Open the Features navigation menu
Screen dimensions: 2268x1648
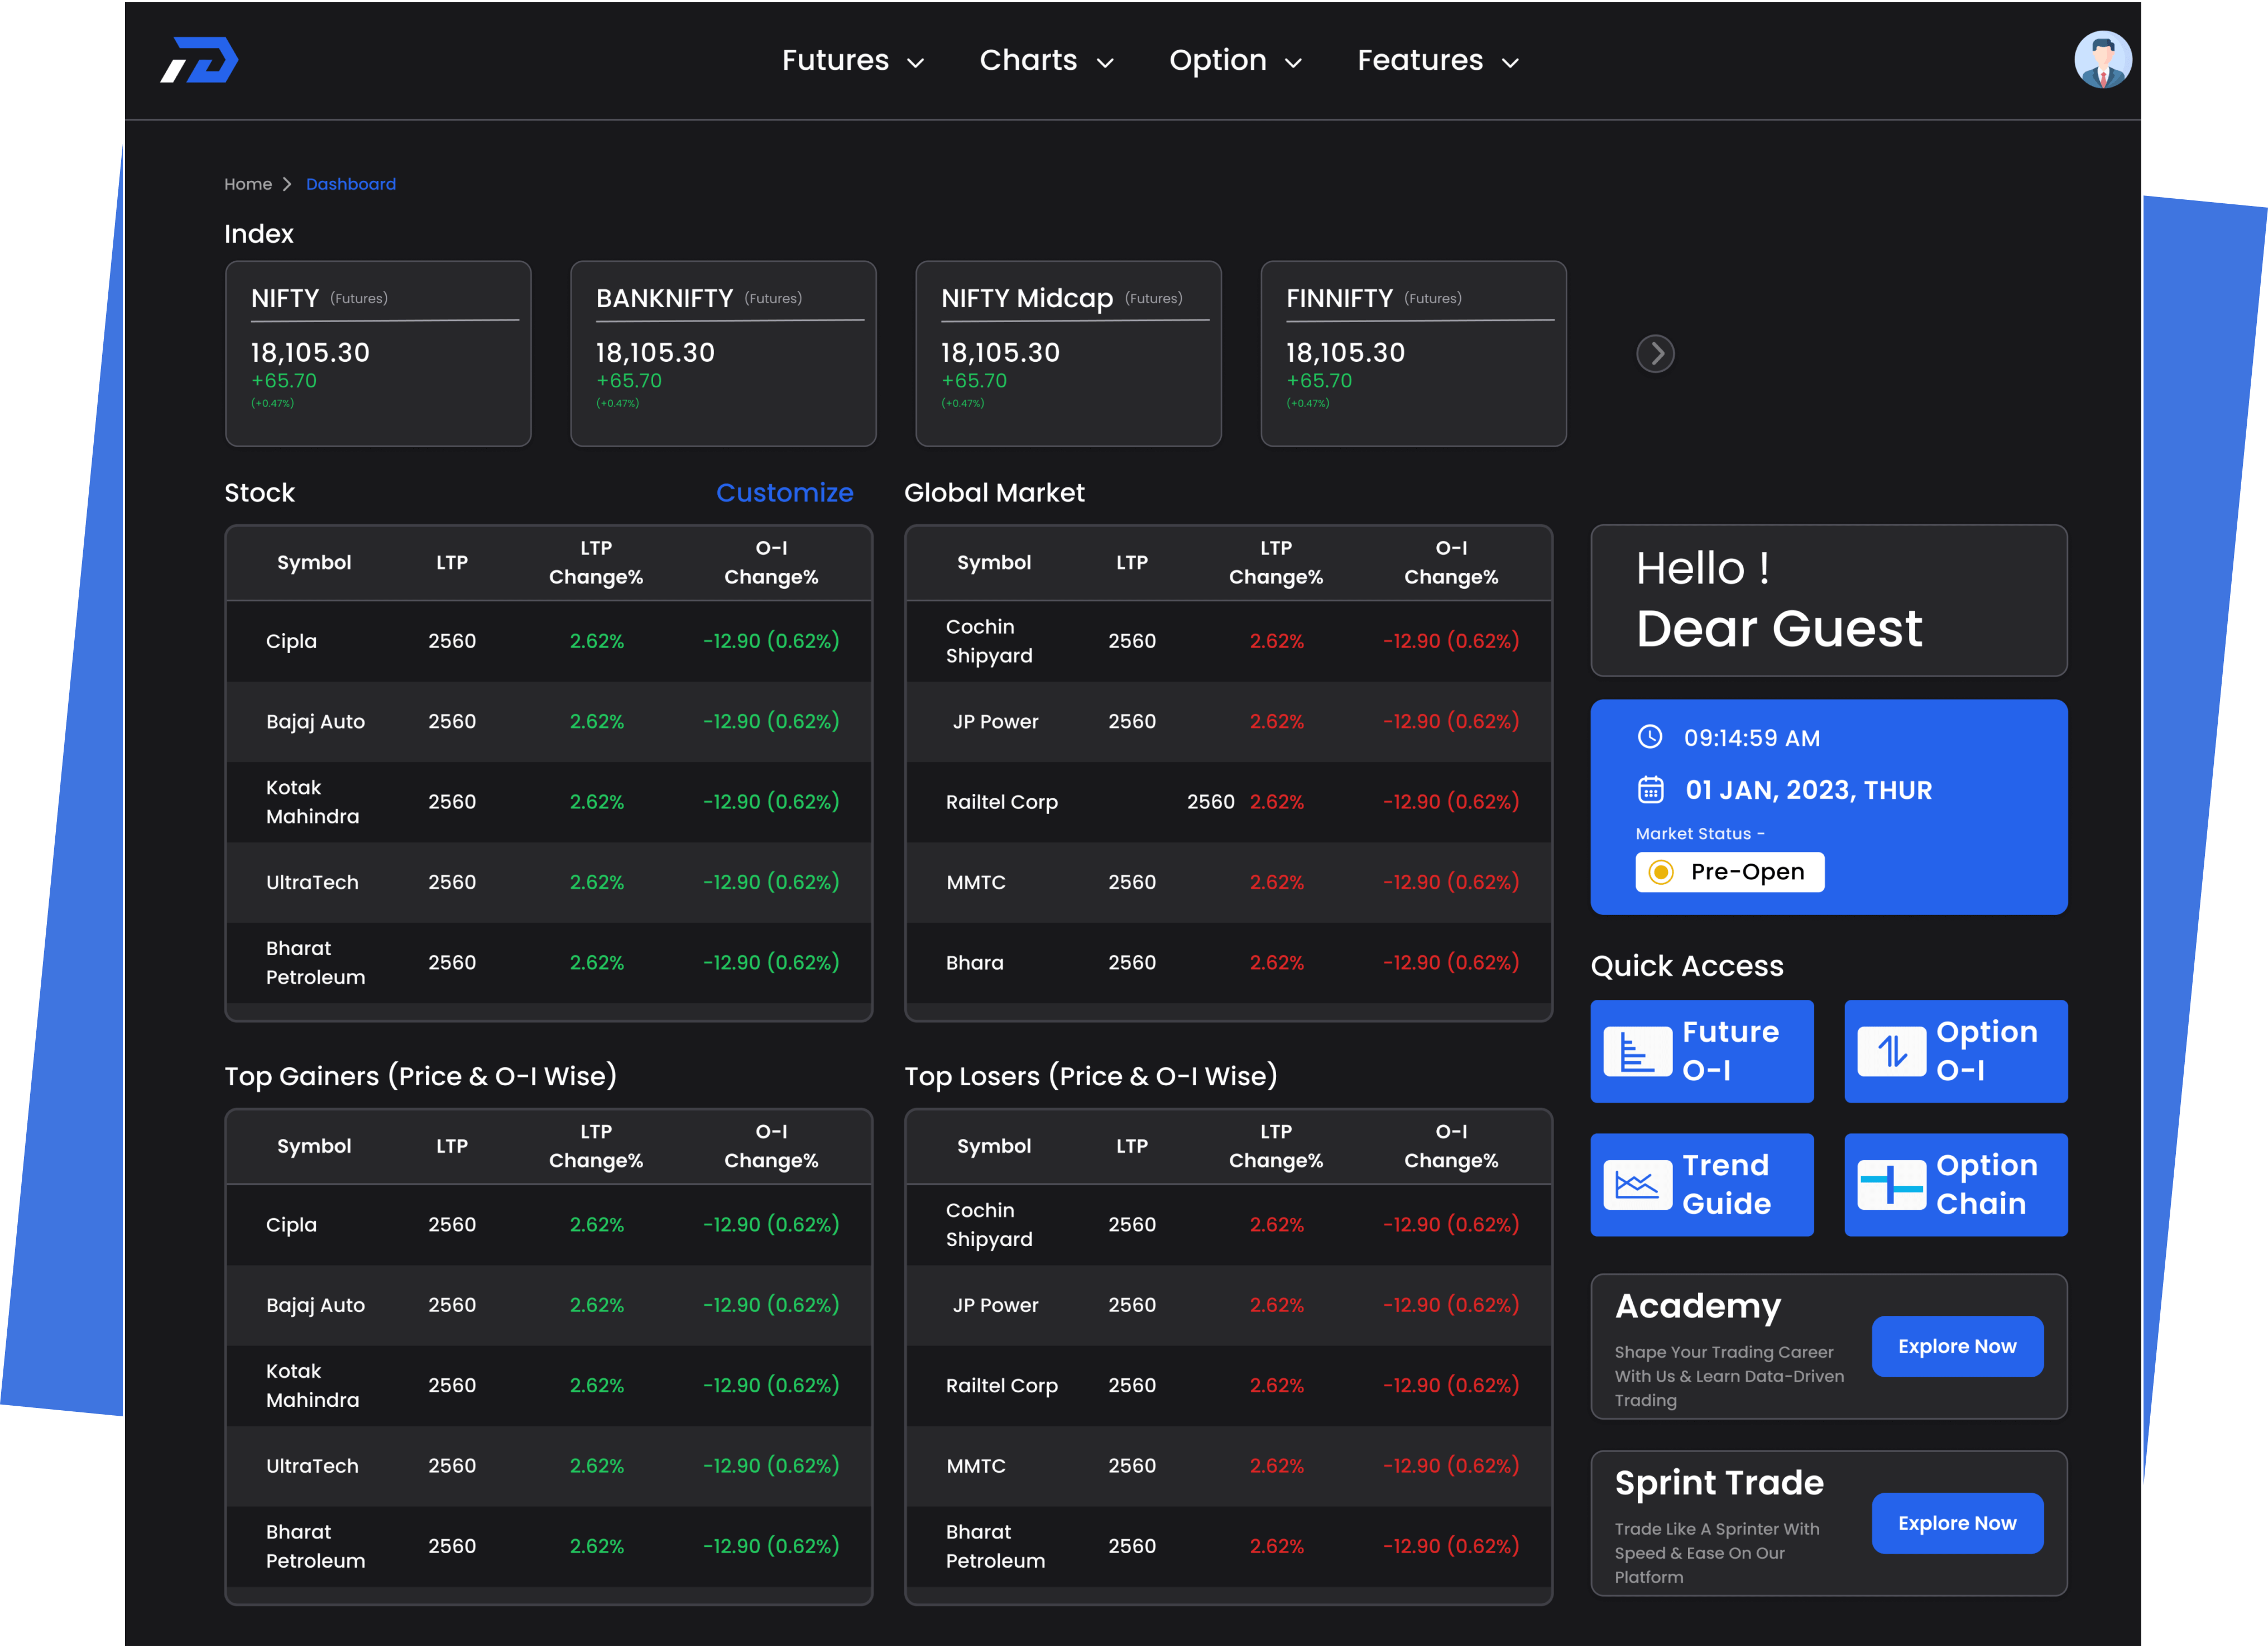pos(1437,61)
